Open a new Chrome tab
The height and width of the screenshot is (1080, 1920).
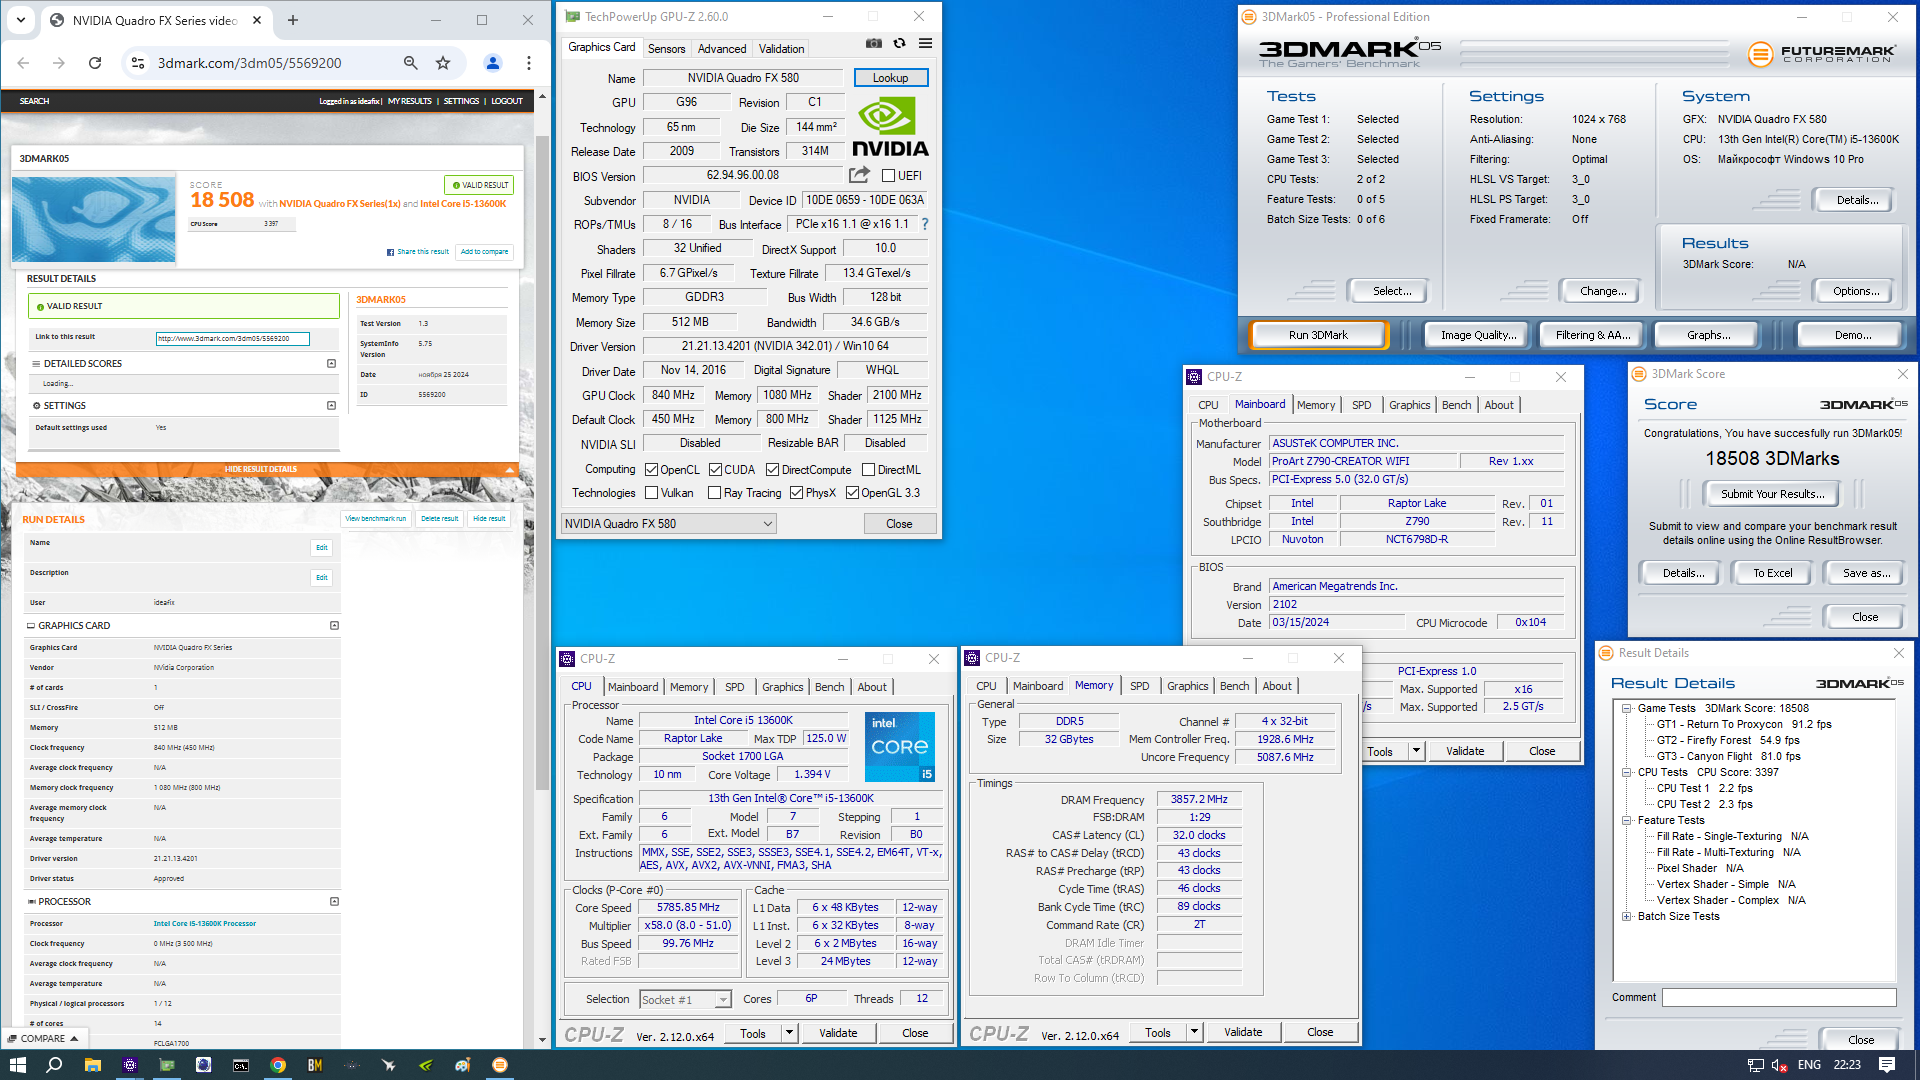293,20
